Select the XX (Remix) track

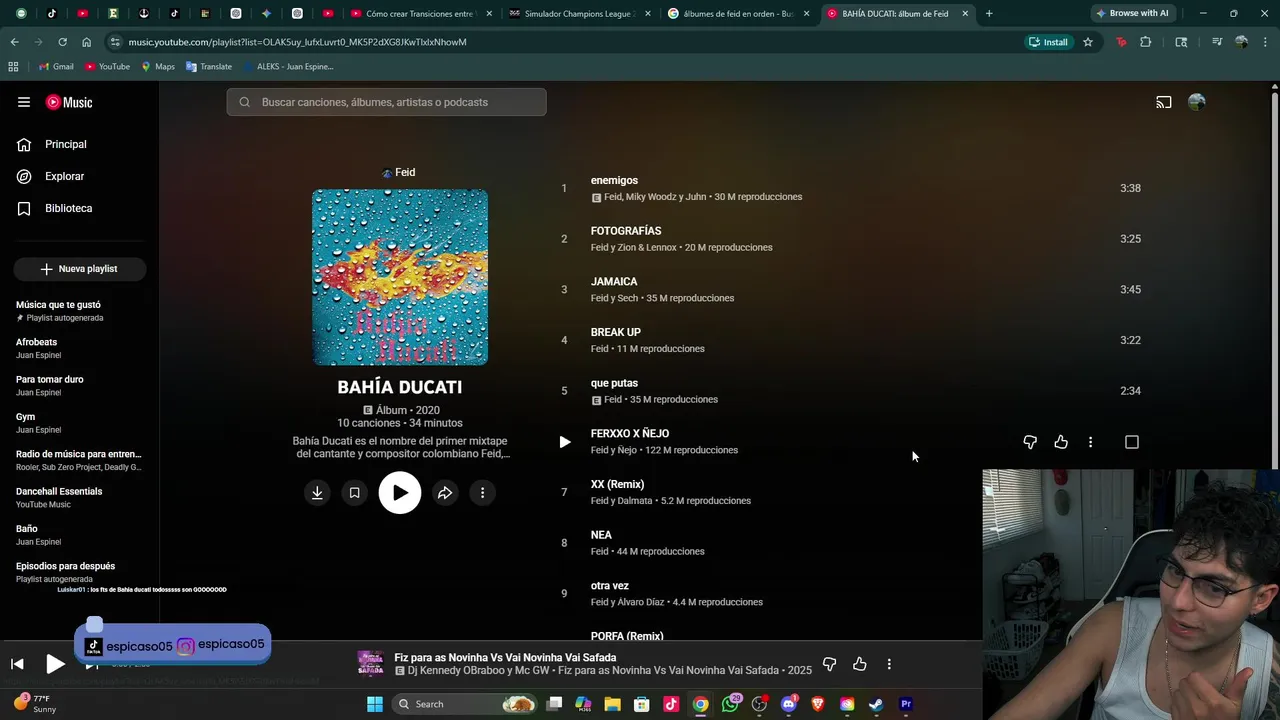coord(617,484)
